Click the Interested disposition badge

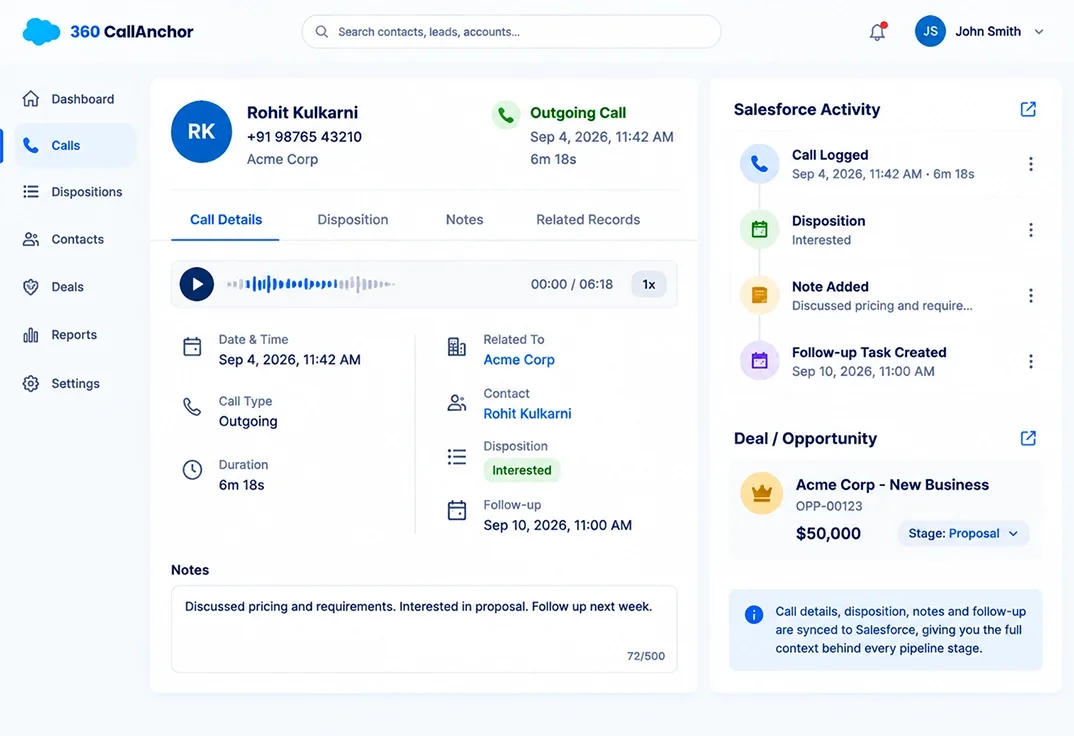[522, 470]
